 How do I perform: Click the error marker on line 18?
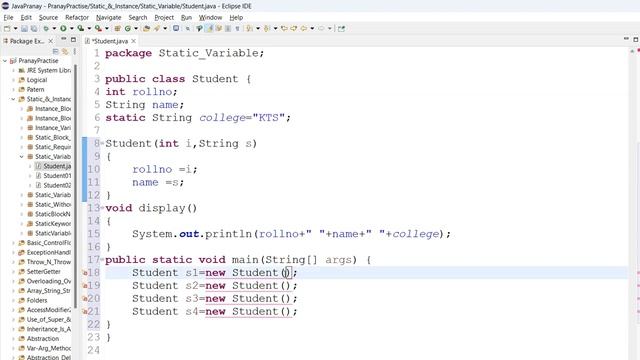[85, 273]
